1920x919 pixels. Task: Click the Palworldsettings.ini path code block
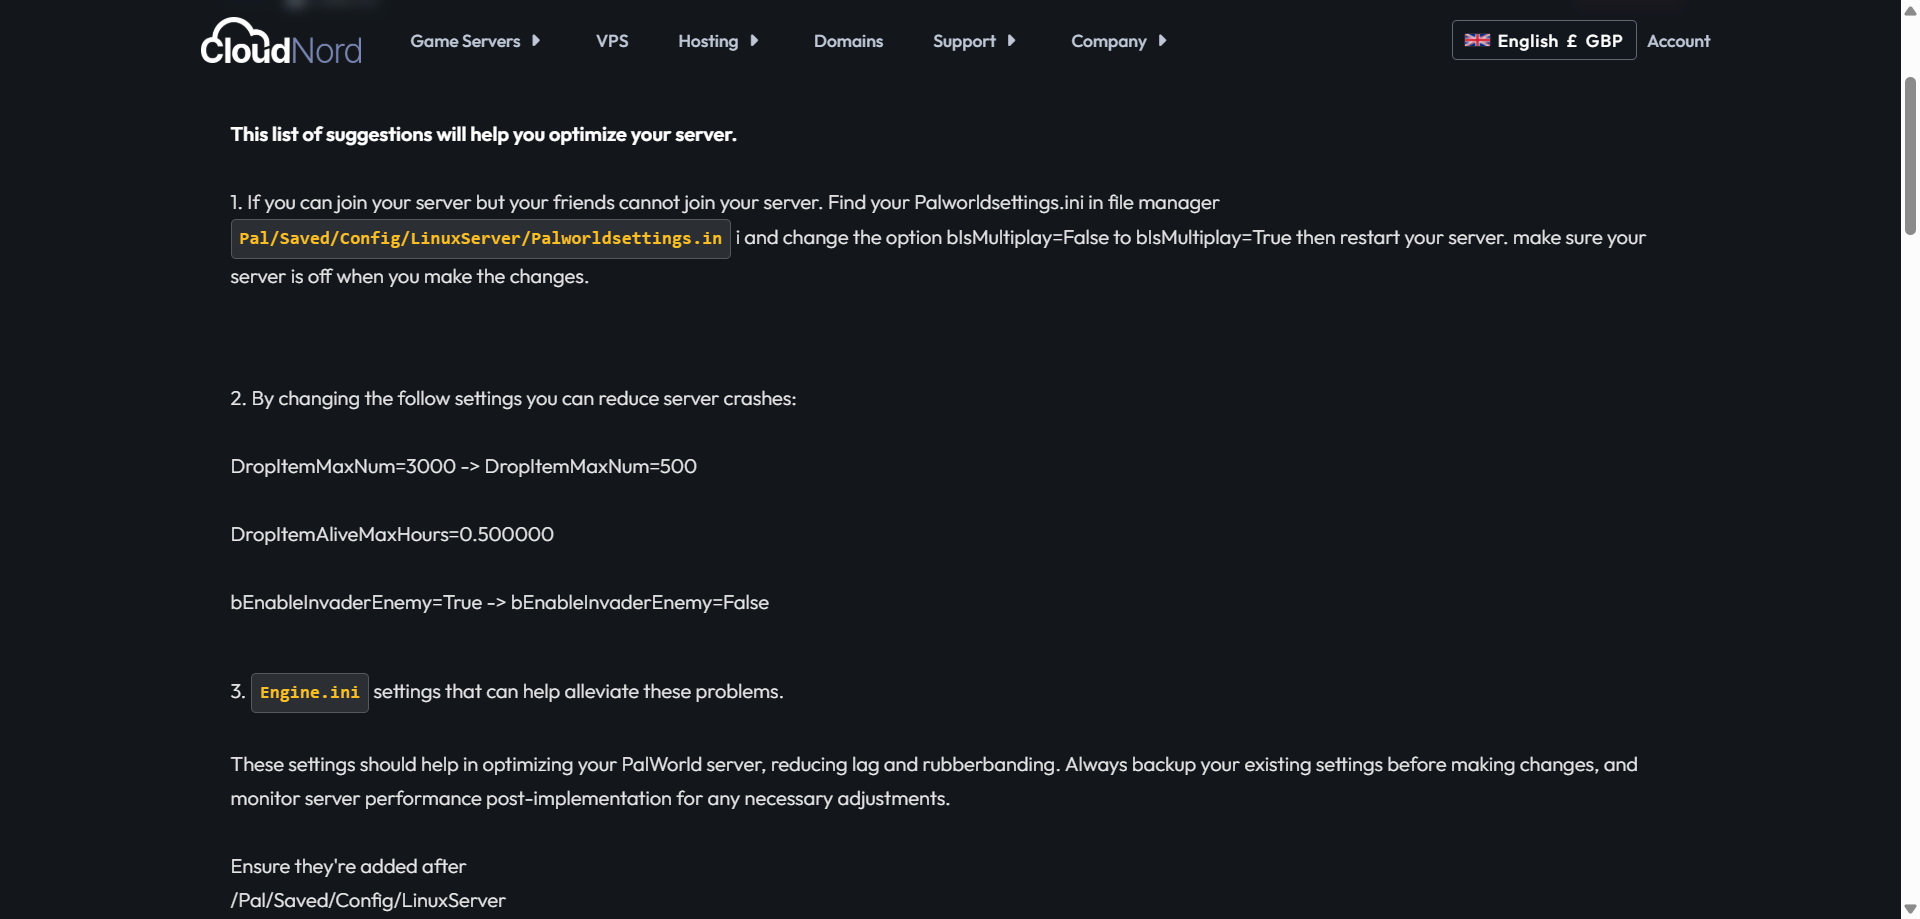tap(480, 239)
